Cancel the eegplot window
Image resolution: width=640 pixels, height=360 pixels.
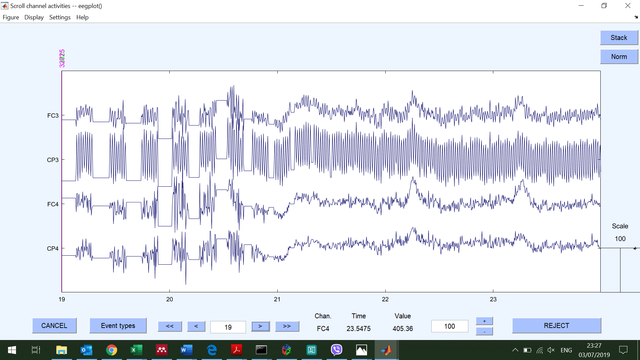[54, 326]
